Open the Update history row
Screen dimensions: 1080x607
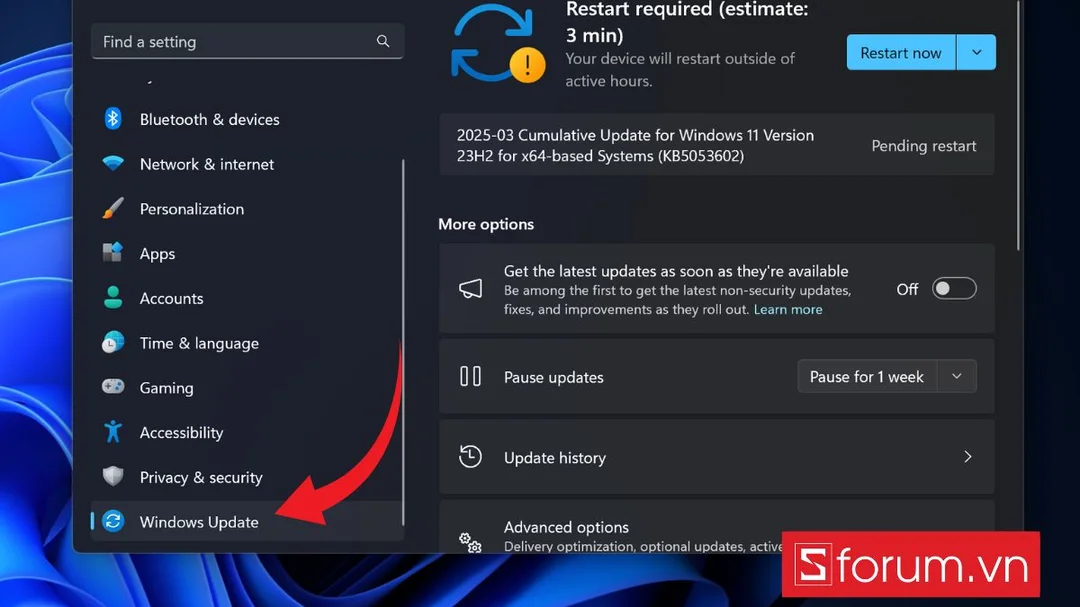click(716, 457)
